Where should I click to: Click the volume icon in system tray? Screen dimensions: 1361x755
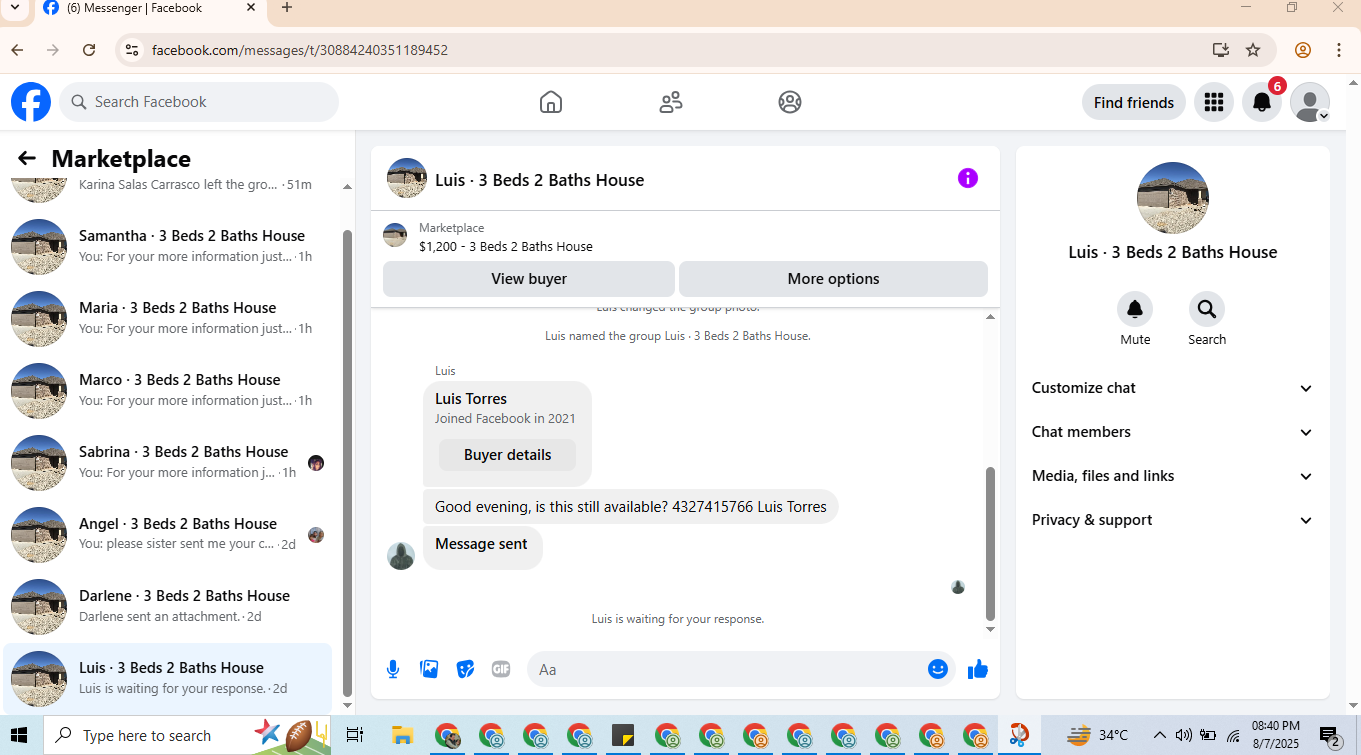(x=1183, y=736)
